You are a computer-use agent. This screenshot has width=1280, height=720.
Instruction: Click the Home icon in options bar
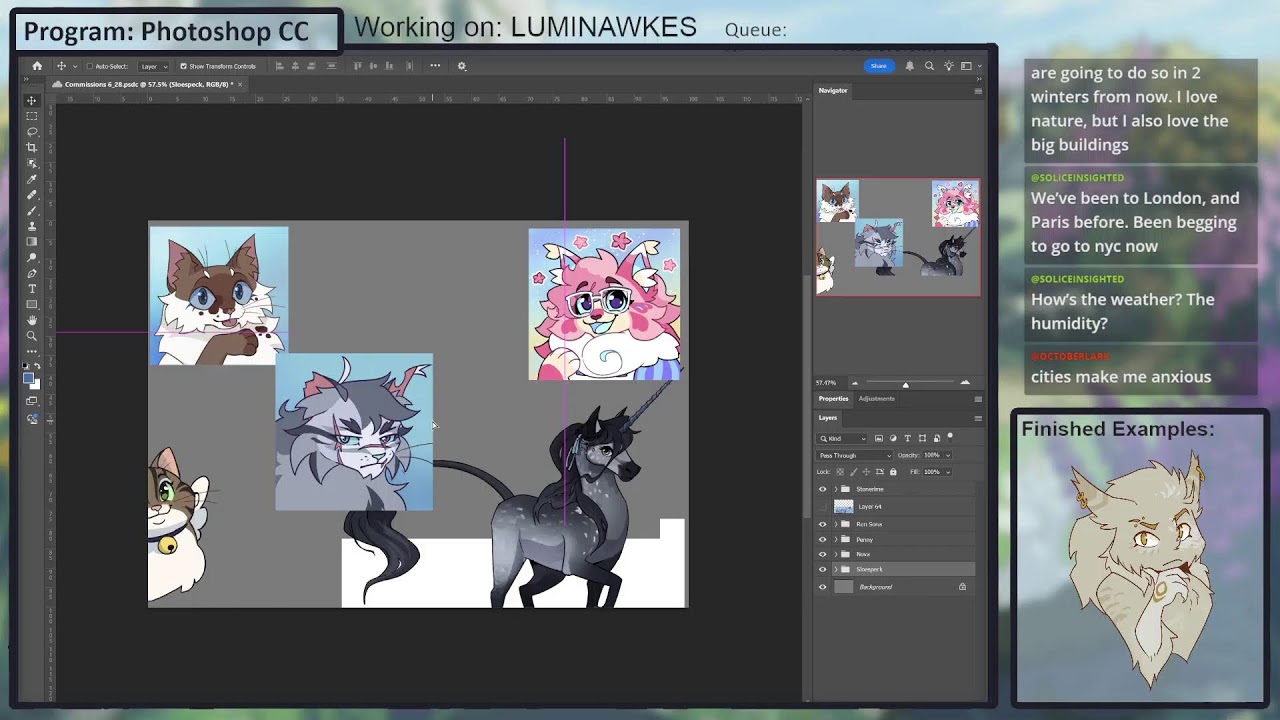pyautogui.click(x=37, y=66)
